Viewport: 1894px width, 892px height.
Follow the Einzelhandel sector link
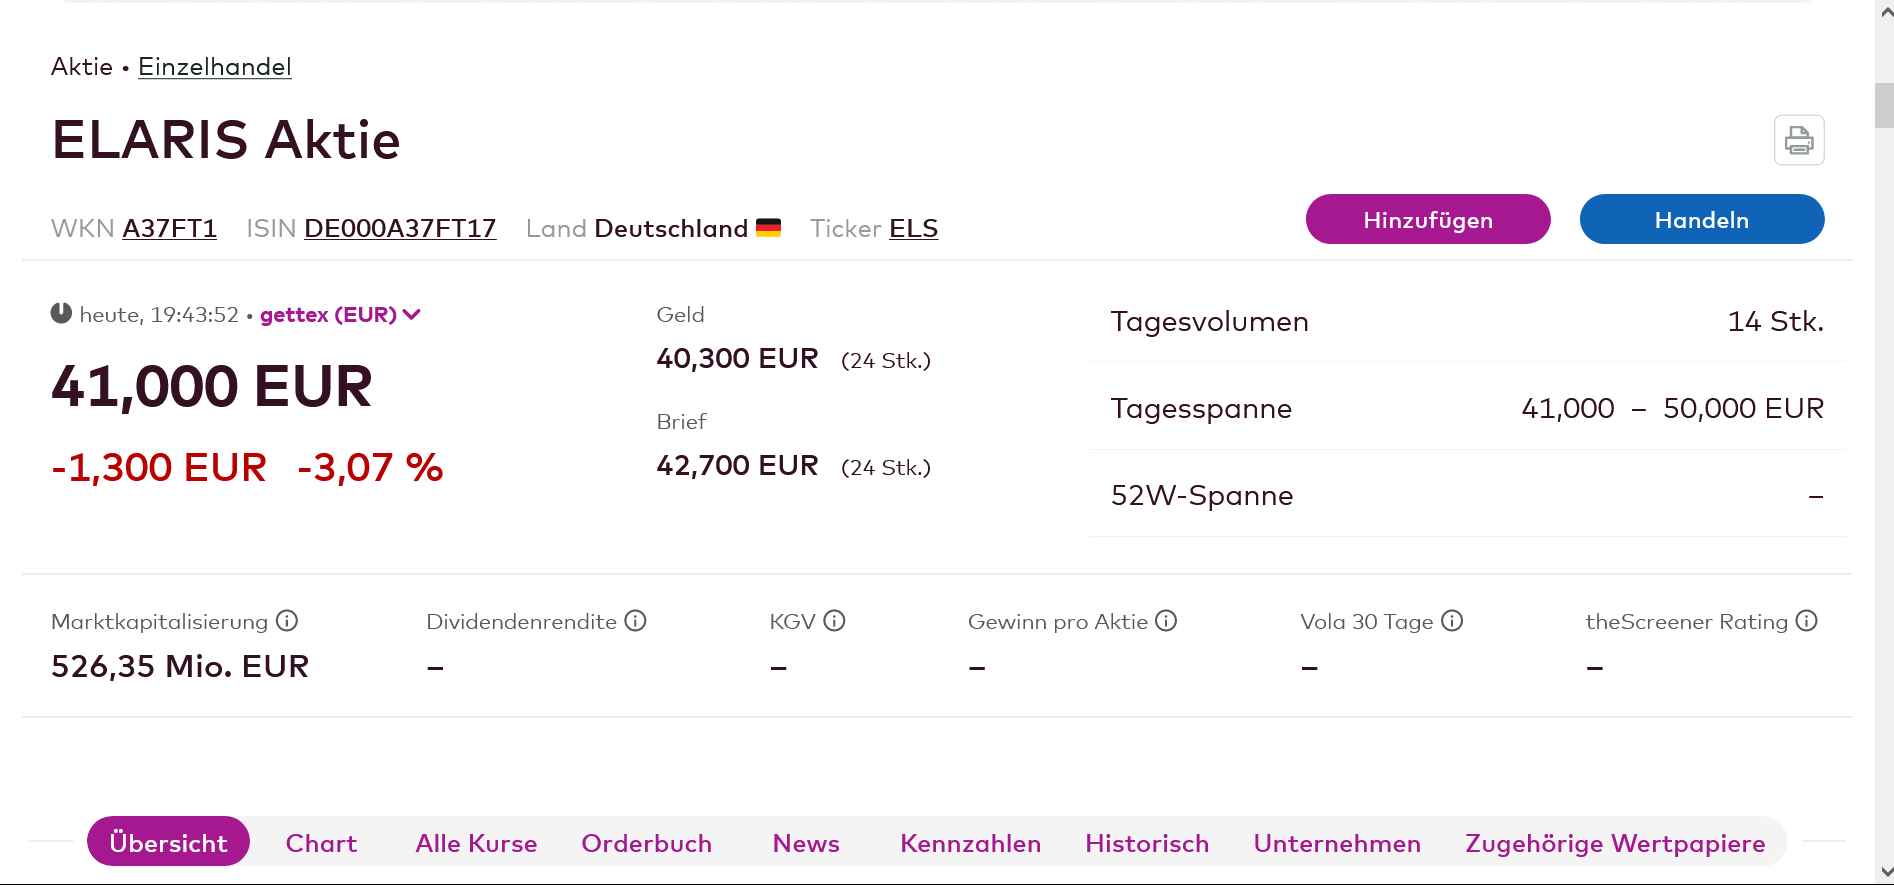[214, 67]
